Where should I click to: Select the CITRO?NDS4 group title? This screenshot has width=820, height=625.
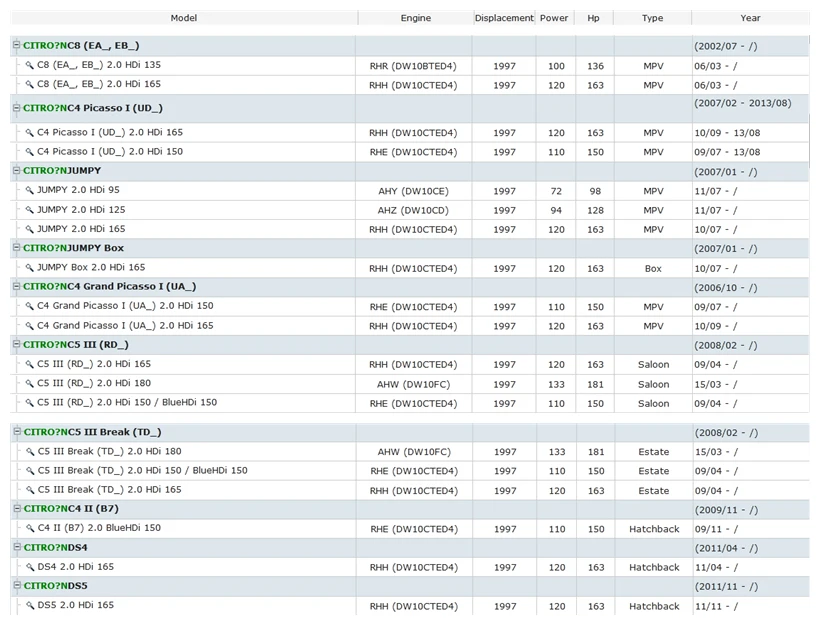tap(55, 548)
